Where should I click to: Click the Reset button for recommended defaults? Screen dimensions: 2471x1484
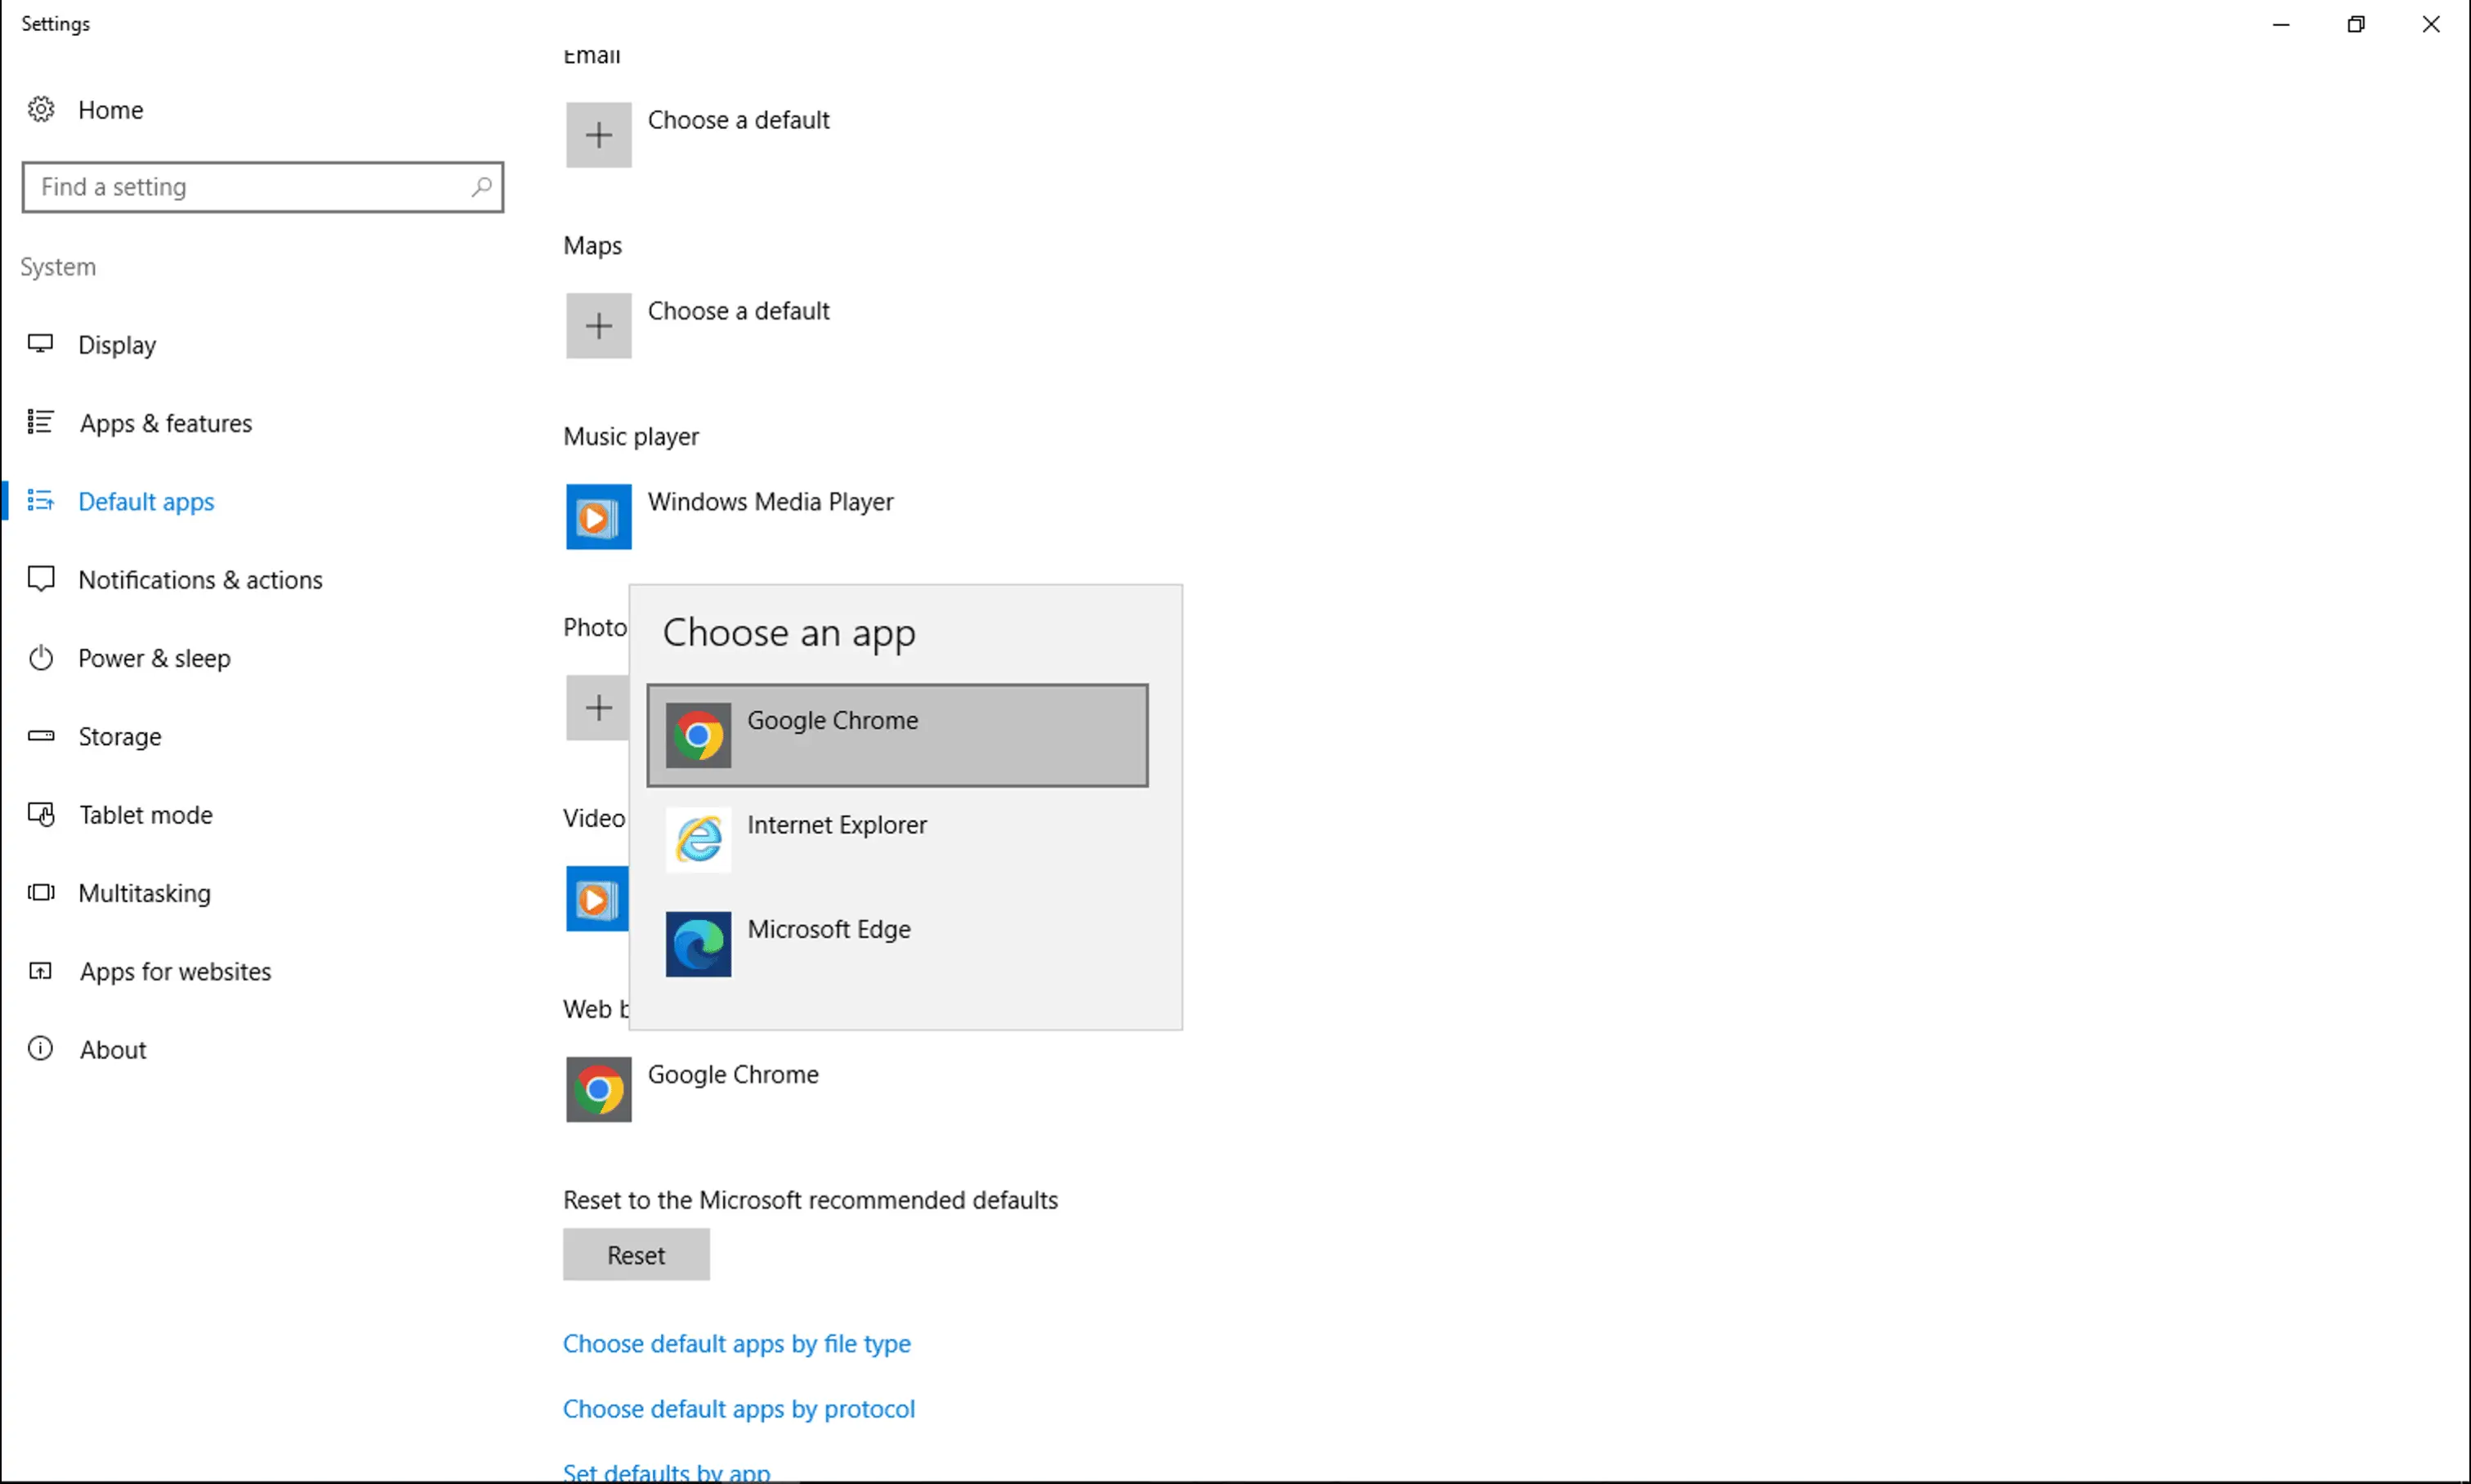(x=635, y=1255)
